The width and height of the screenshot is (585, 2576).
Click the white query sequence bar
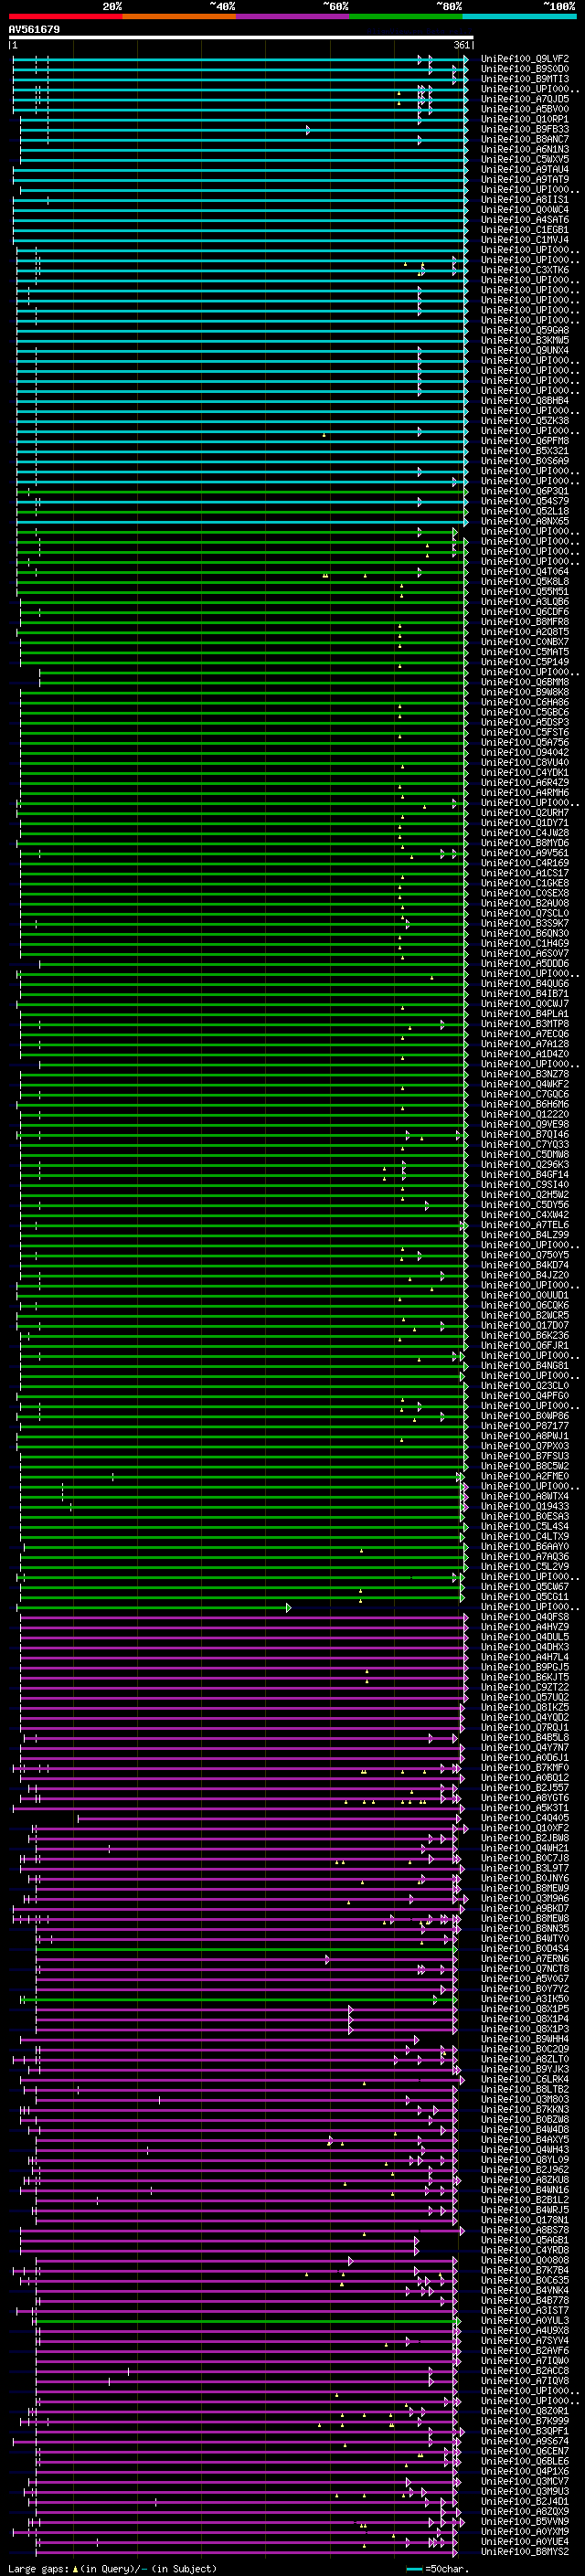point(241,38)
